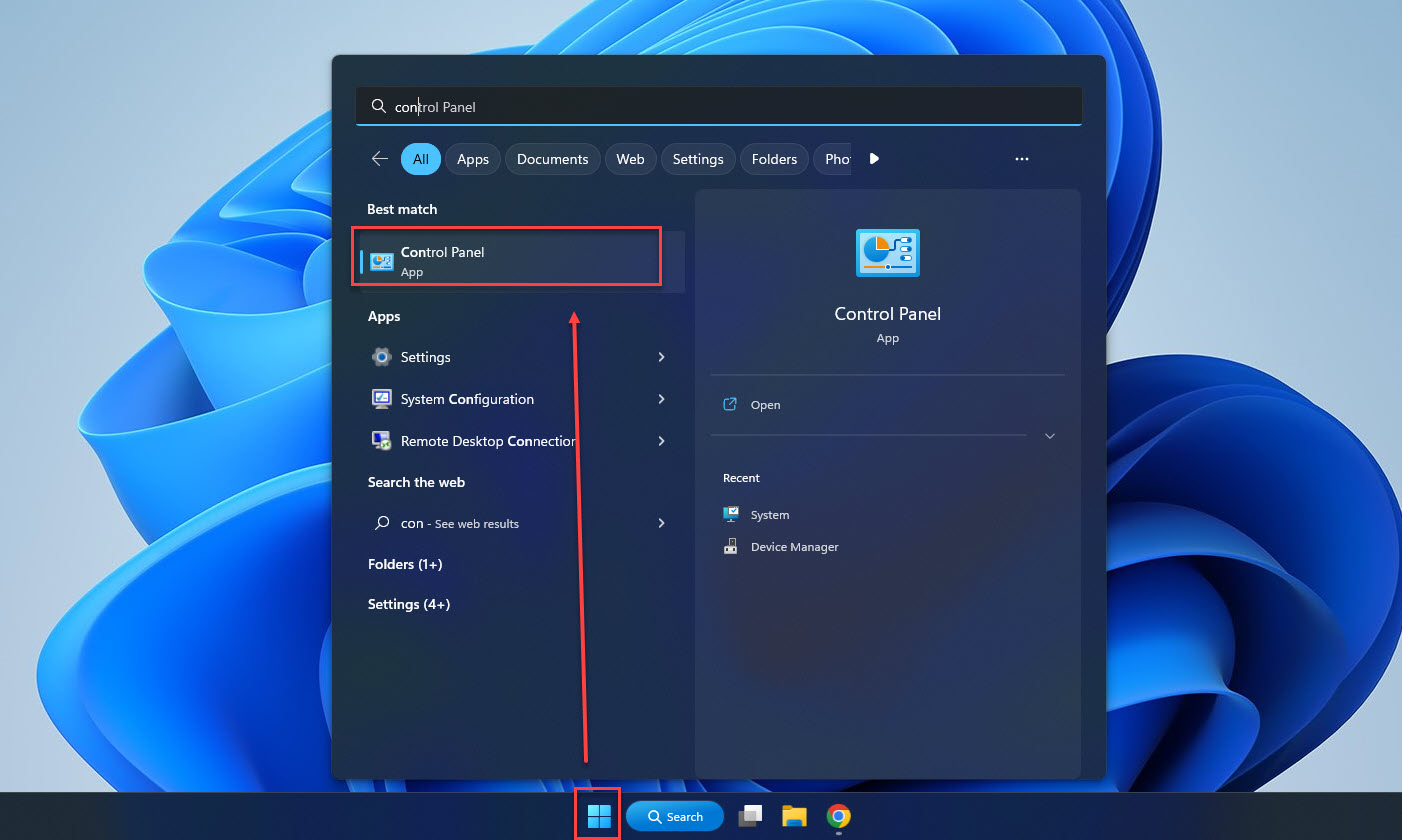Click the Control Panel icon in Best match
Viewport: 1402px width, 840px height.
tap(382, 262)
